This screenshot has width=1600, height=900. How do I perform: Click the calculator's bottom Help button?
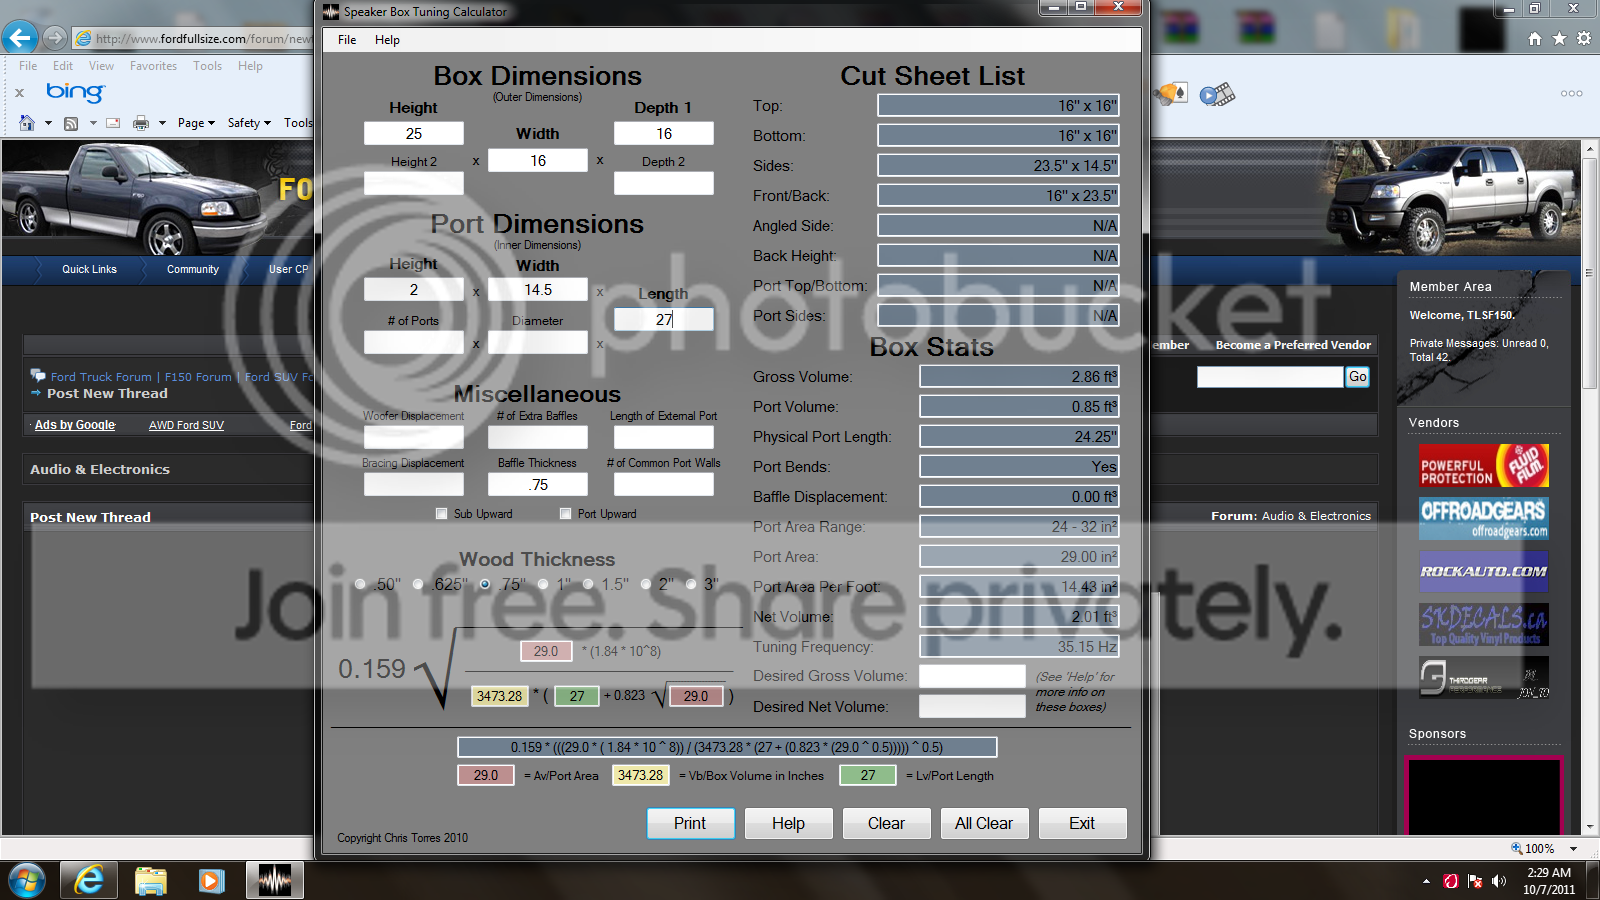[x=788, y=823]
